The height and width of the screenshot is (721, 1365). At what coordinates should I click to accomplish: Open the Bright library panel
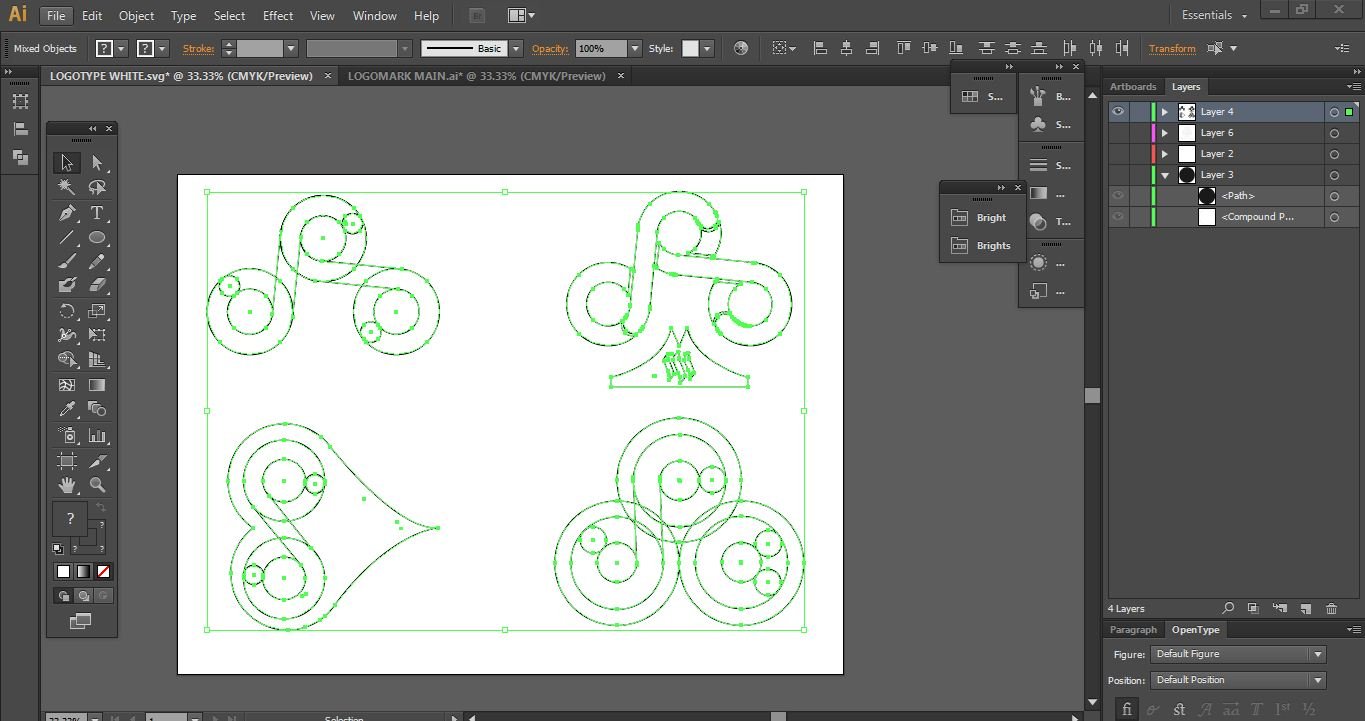(x=982, y=217)
